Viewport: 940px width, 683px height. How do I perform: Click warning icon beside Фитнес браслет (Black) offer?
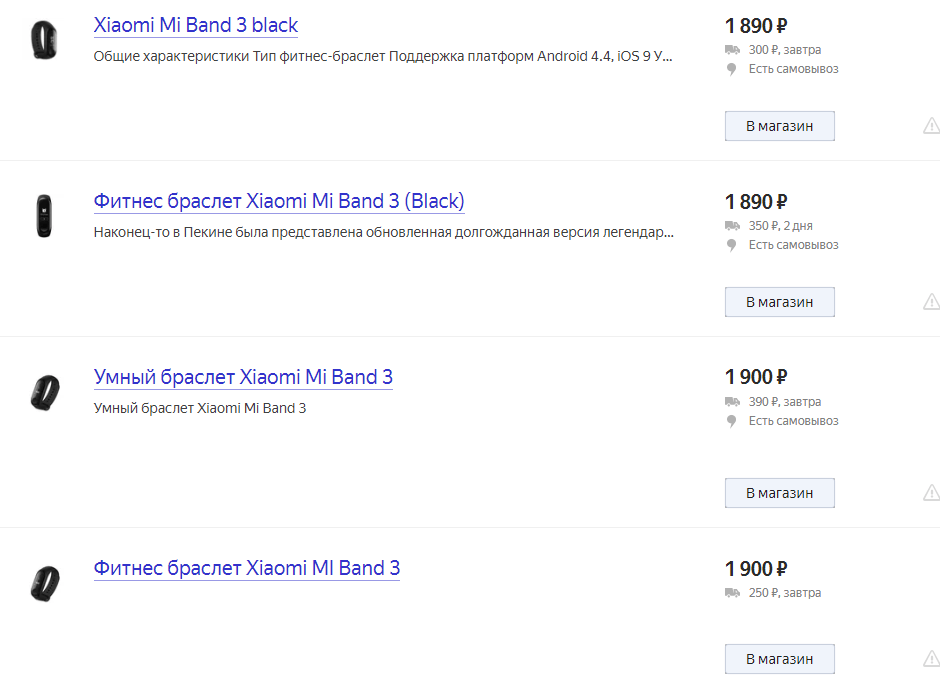point(931,302)
